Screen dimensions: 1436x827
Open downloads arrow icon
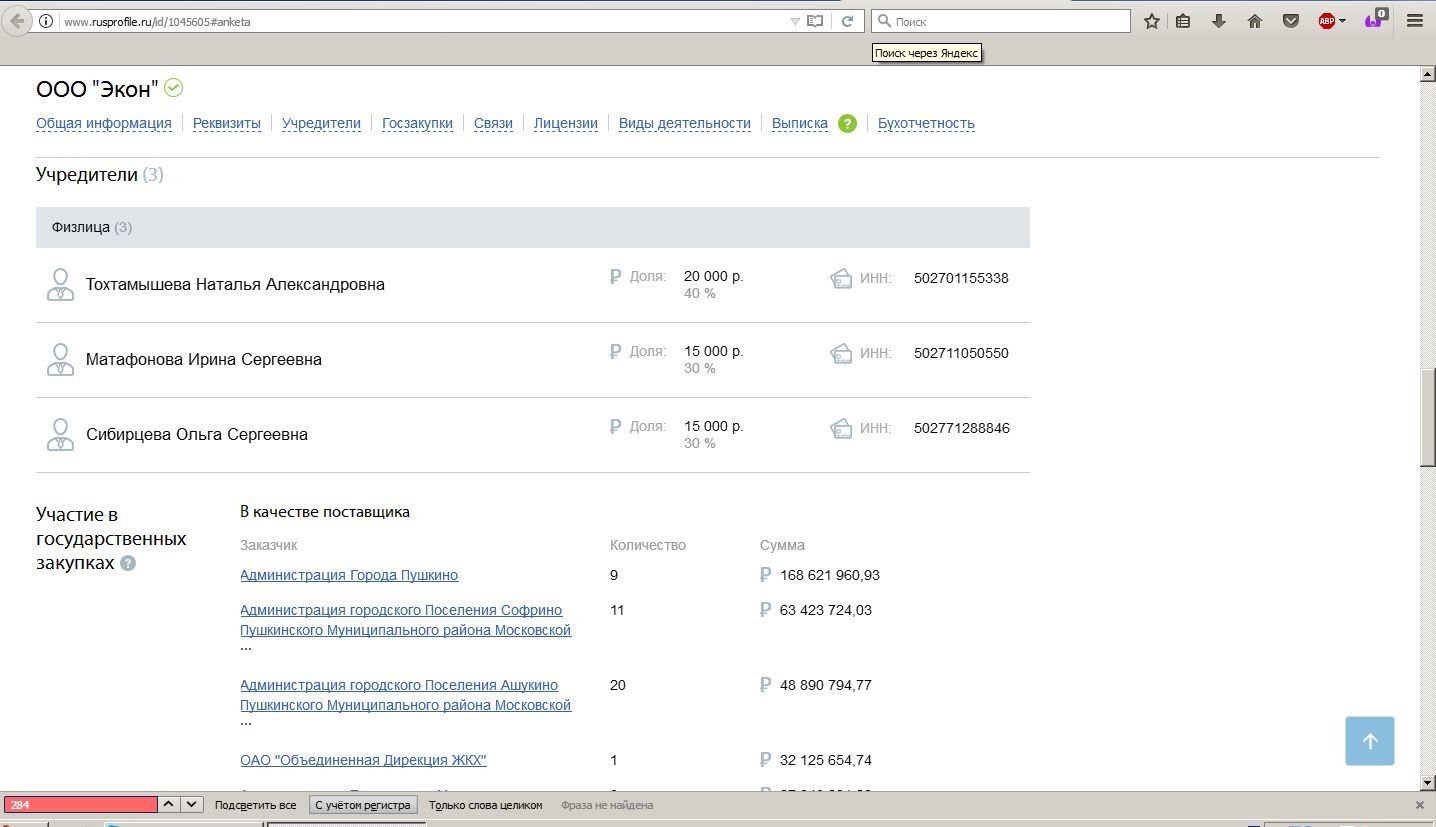tap(1219, 21)
